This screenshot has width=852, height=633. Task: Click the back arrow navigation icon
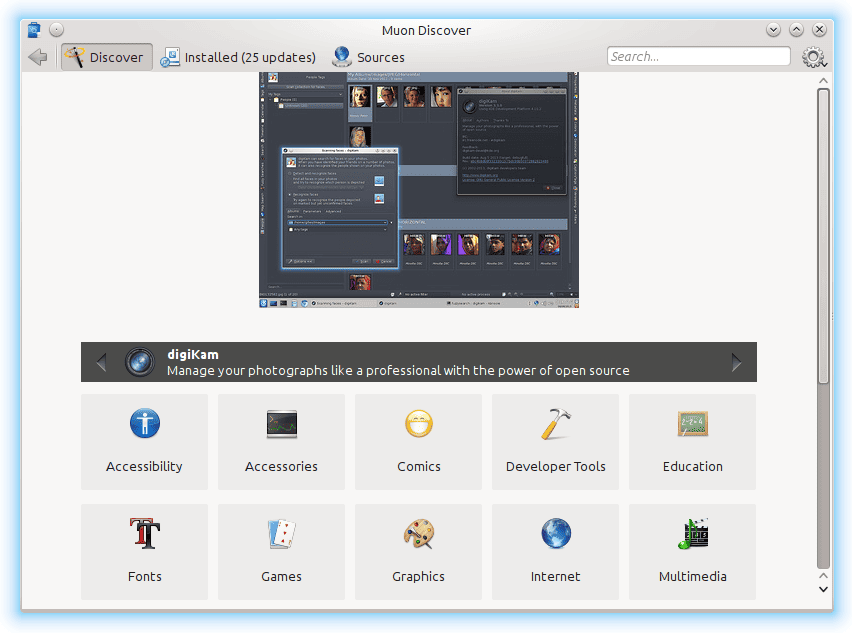37,57
